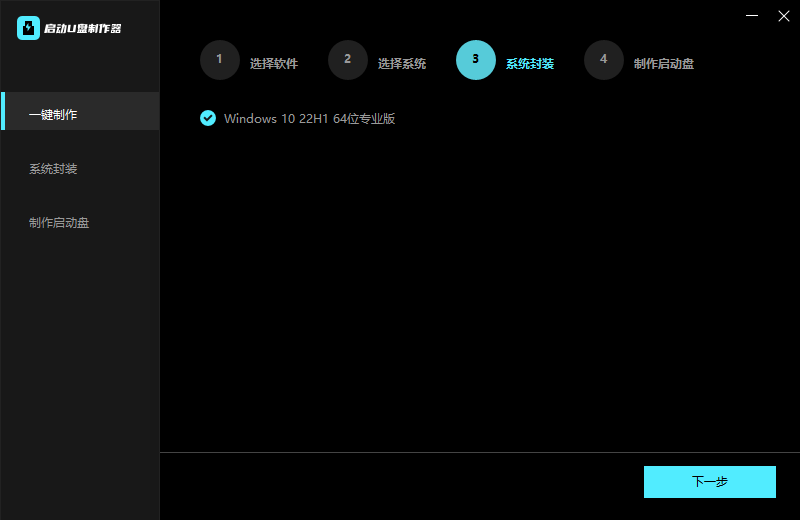The width and height of the screenshot is (800, 520).
Task: Click the 启动U盘制作器 title text
Action: (x=83, y=29)
